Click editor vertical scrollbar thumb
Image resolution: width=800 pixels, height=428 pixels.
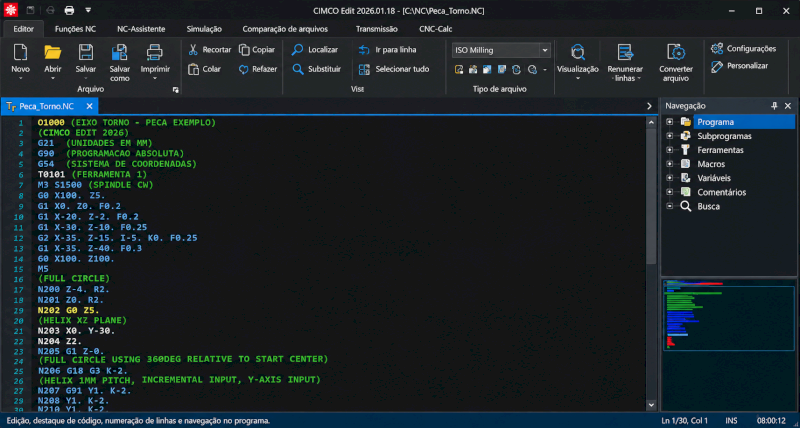coord(651,196)
